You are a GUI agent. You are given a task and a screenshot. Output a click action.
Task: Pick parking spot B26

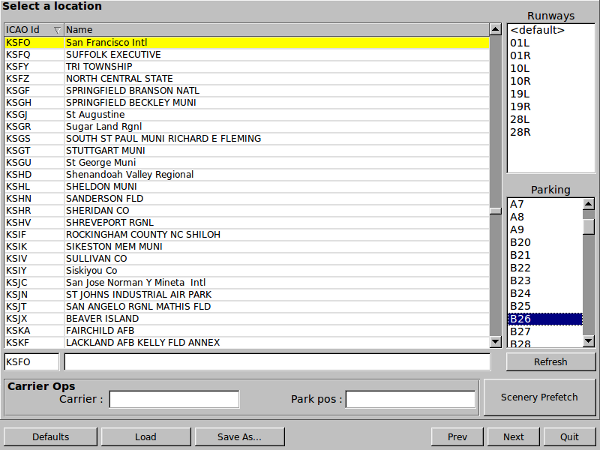pos(544,319)
